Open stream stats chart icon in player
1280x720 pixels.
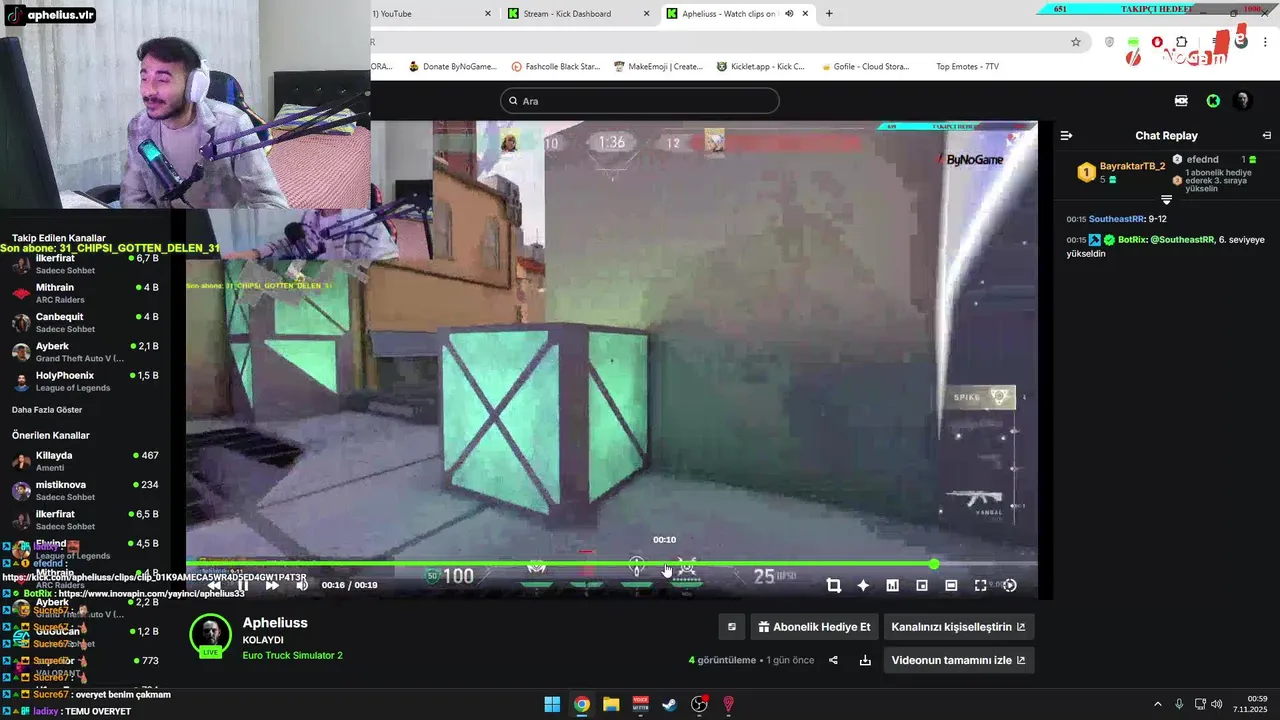(892, 586)
